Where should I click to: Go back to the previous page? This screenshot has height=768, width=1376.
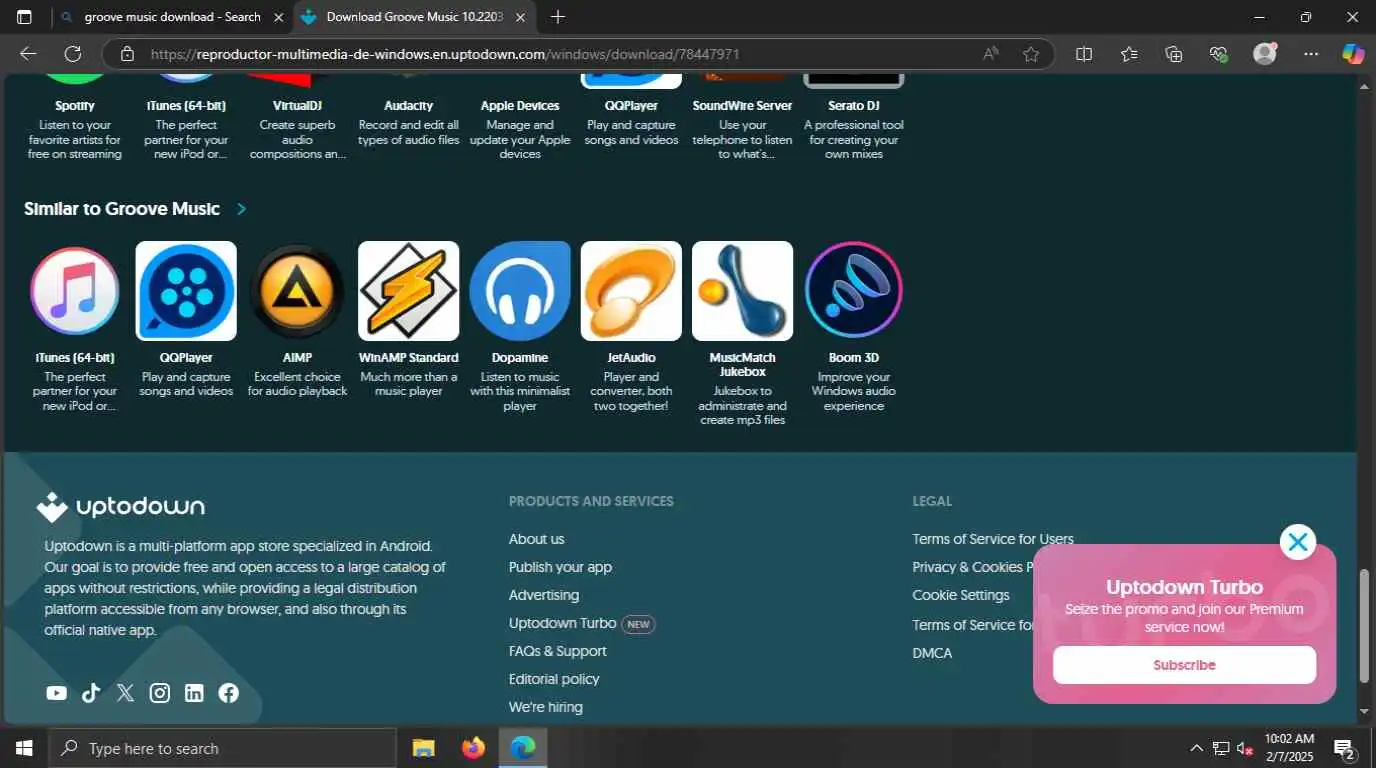pyautogui.click(x=28, y=54)
